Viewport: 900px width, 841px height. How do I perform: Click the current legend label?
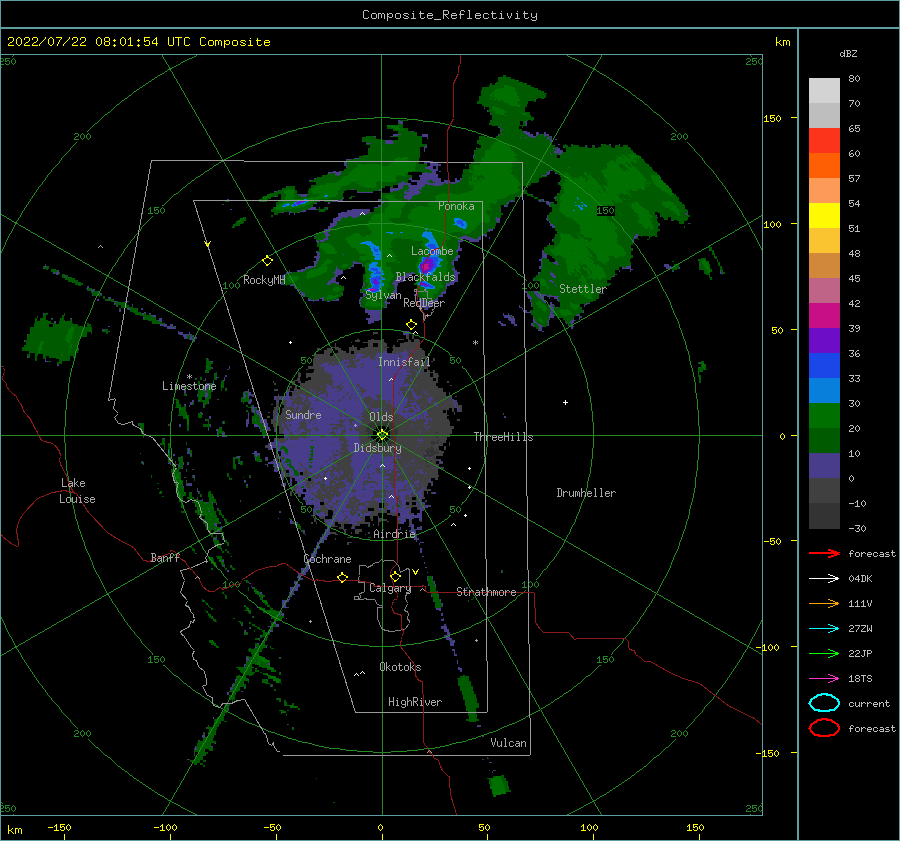869,704
